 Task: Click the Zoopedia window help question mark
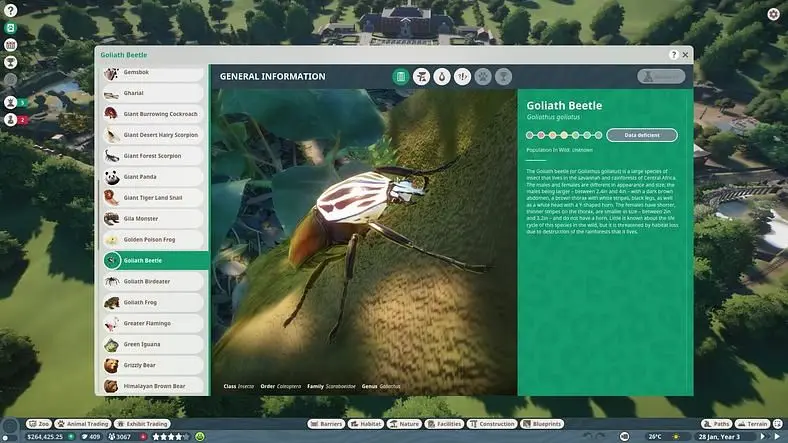[x=673, y=55]
